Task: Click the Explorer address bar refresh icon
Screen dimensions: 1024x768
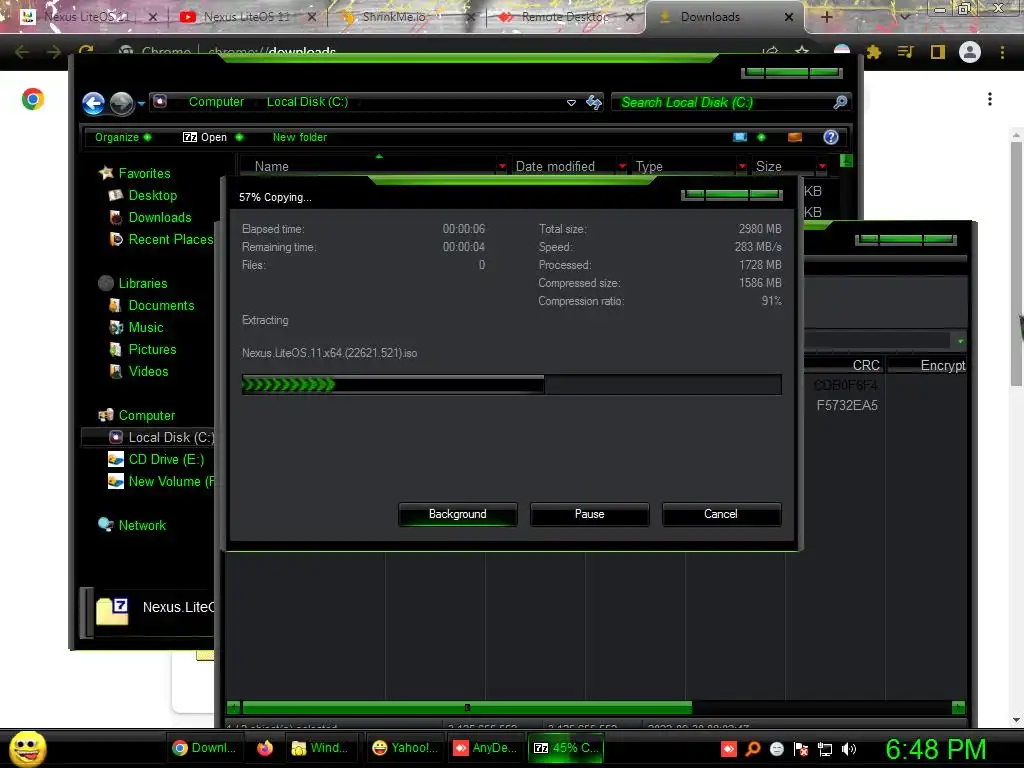Action: pos(594,102)
